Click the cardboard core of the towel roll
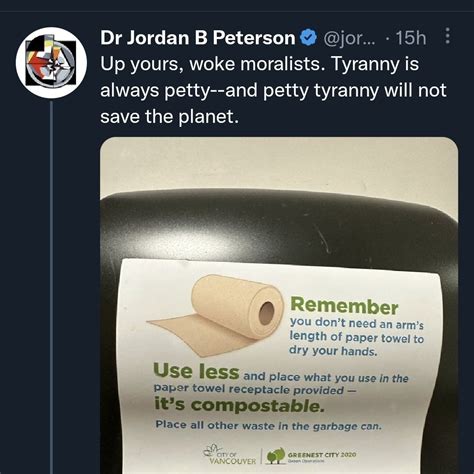The width and height of the screenshot is (474, 474). (x=267, y=313)
